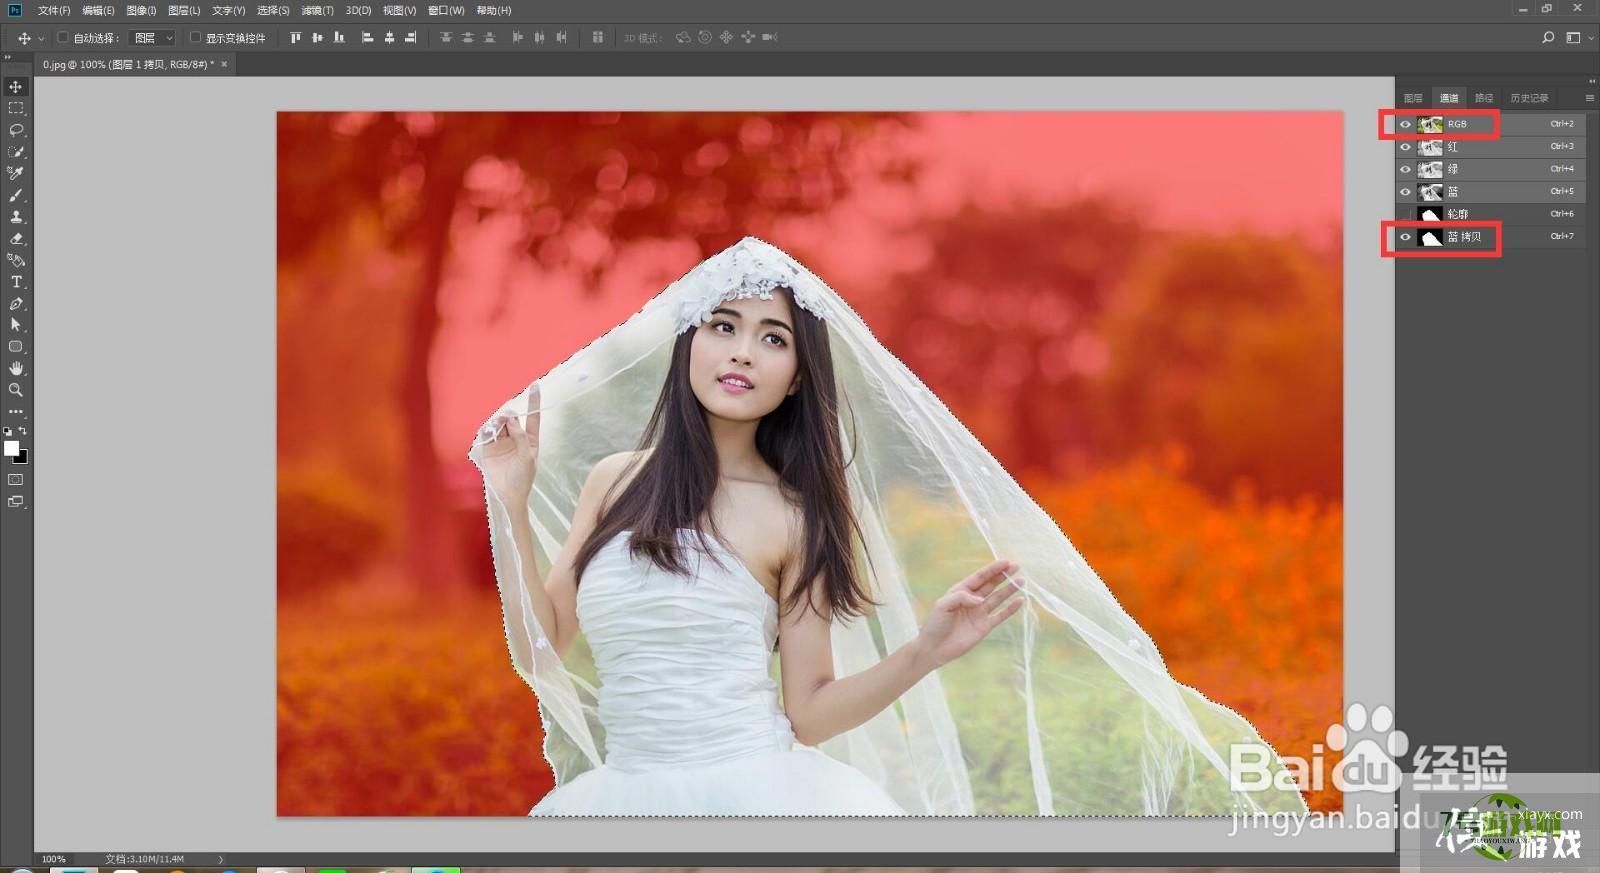Screen dimensions: 1600x873
Task: Select the Rectangular Marquee tool
Action: click(x=16, y=108)
